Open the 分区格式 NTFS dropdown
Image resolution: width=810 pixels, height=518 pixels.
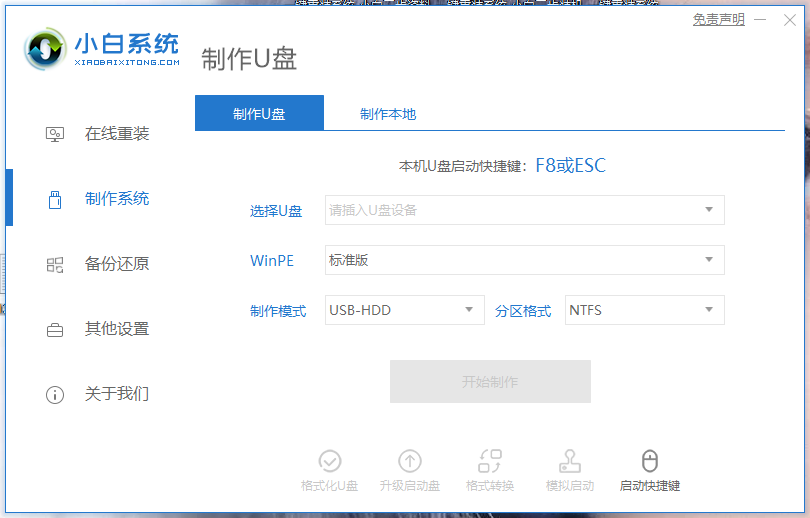tap(645, 310)
